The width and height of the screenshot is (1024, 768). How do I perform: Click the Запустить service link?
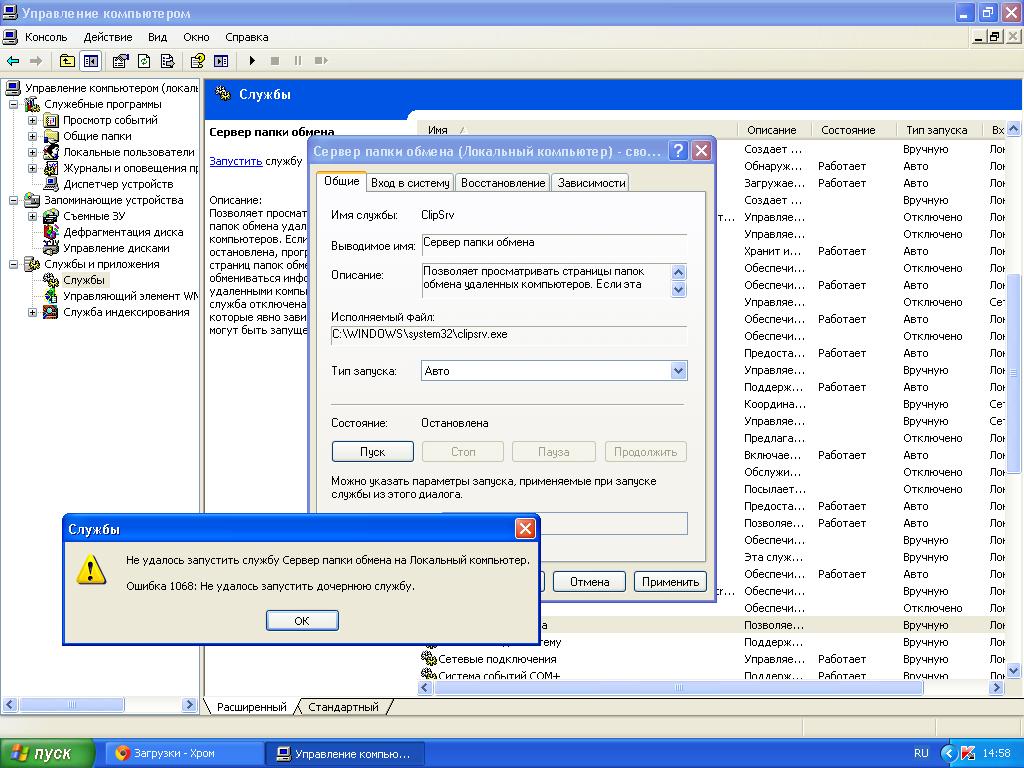pyautogui.click(x=236, y=161)
